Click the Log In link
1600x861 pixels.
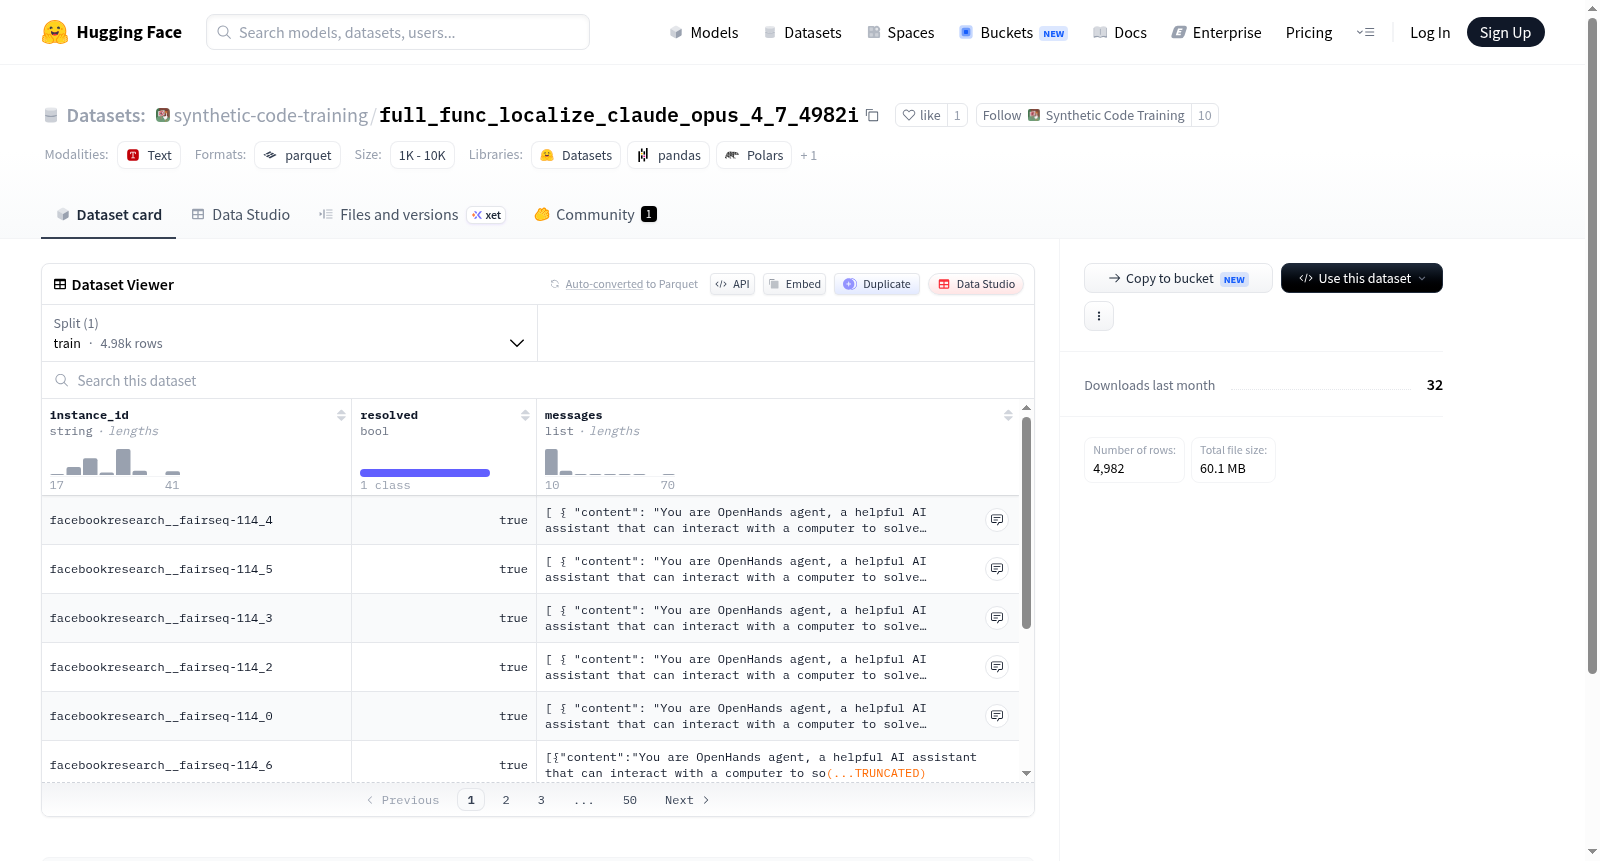[x=1430, y=32]
